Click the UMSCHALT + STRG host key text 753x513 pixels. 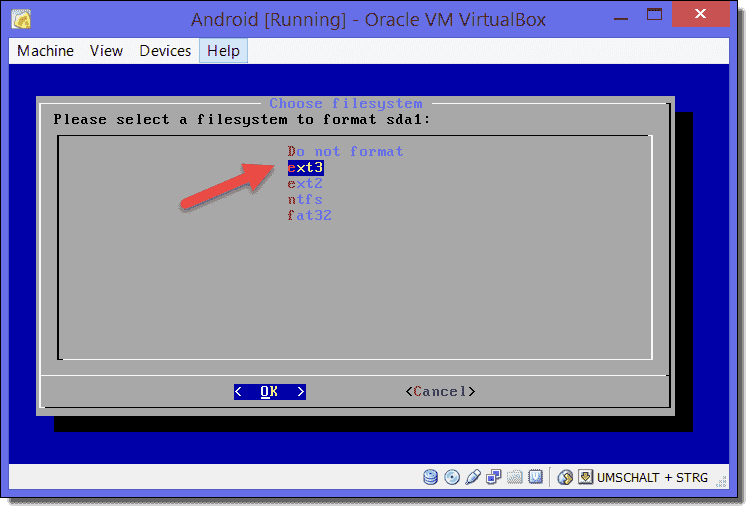(652, 477)
